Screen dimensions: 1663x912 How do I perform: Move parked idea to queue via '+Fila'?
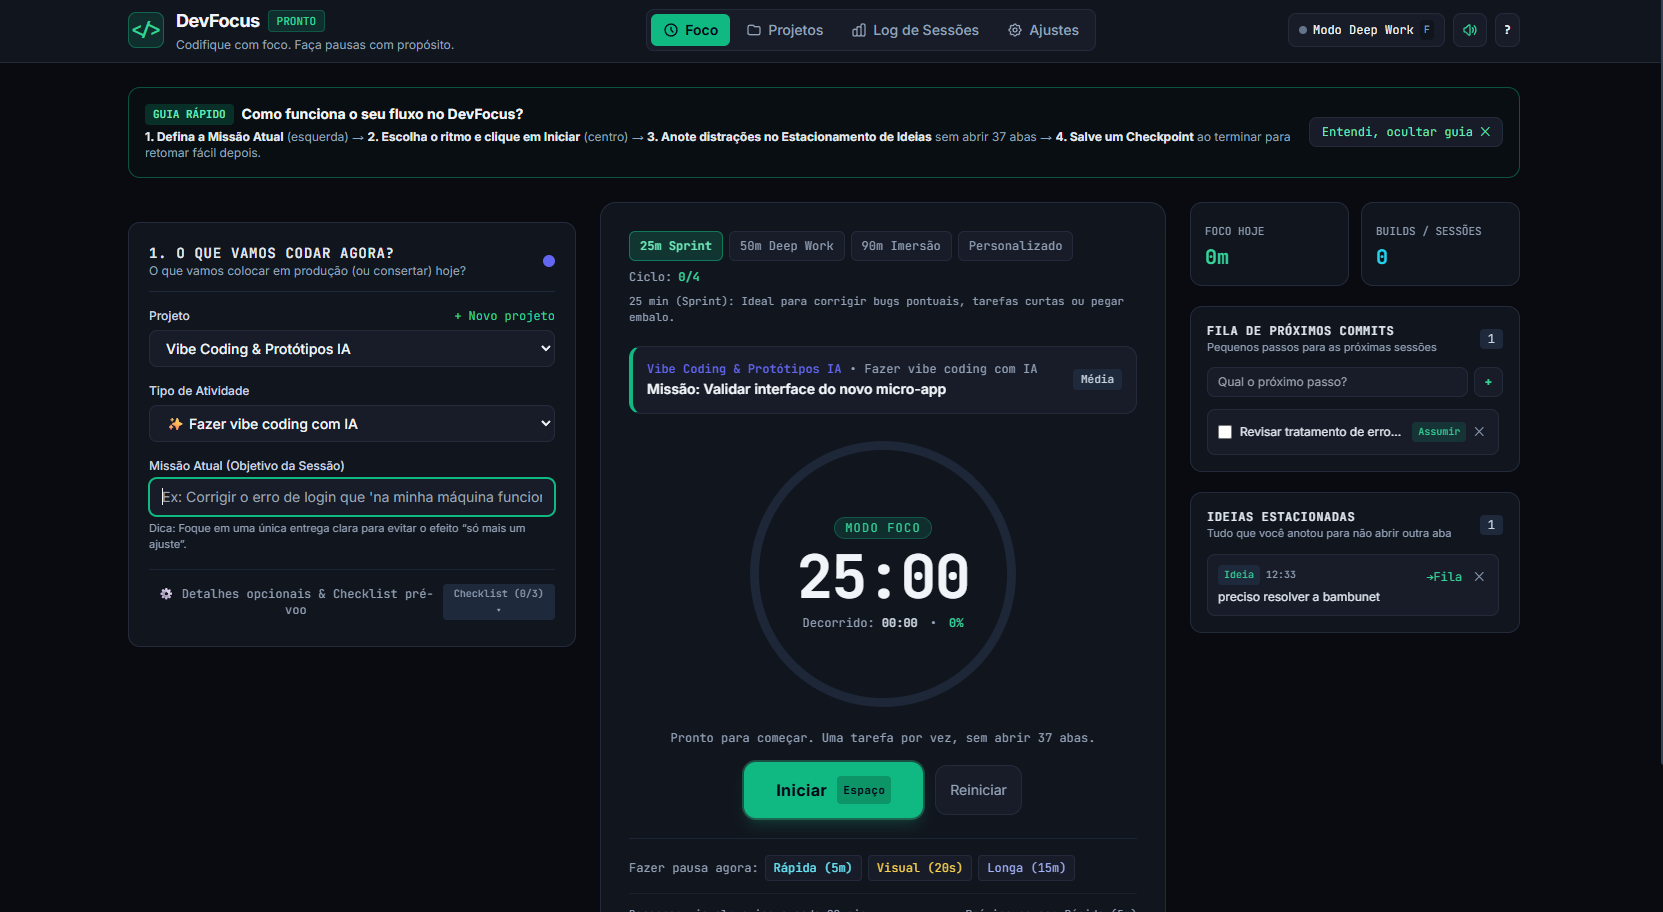(1444, 577)
